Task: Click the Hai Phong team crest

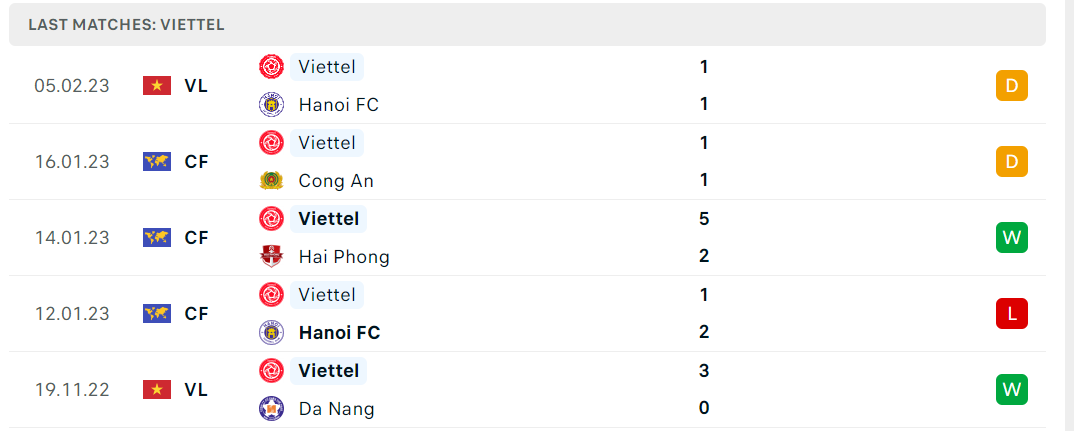Action: tap(271, 257)
